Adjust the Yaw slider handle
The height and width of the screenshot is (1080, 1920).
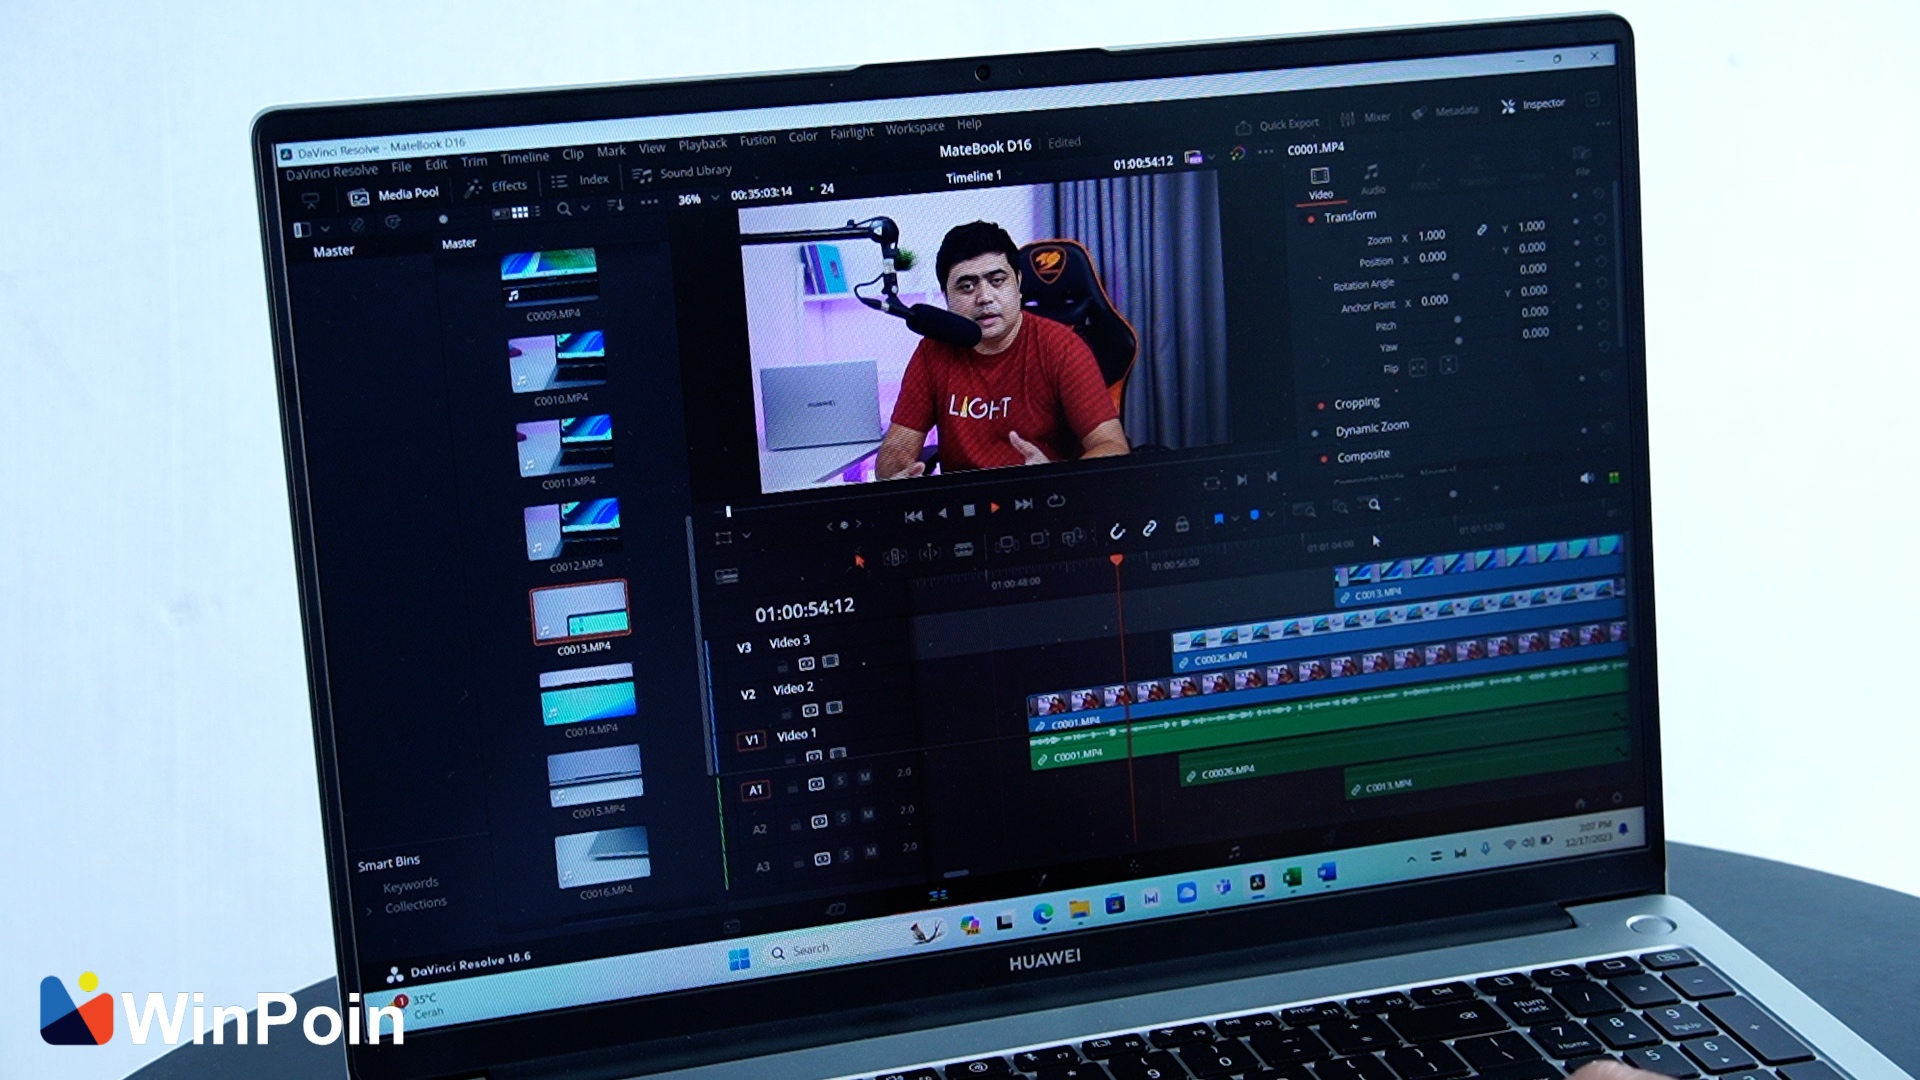[x=1458, y=341]
